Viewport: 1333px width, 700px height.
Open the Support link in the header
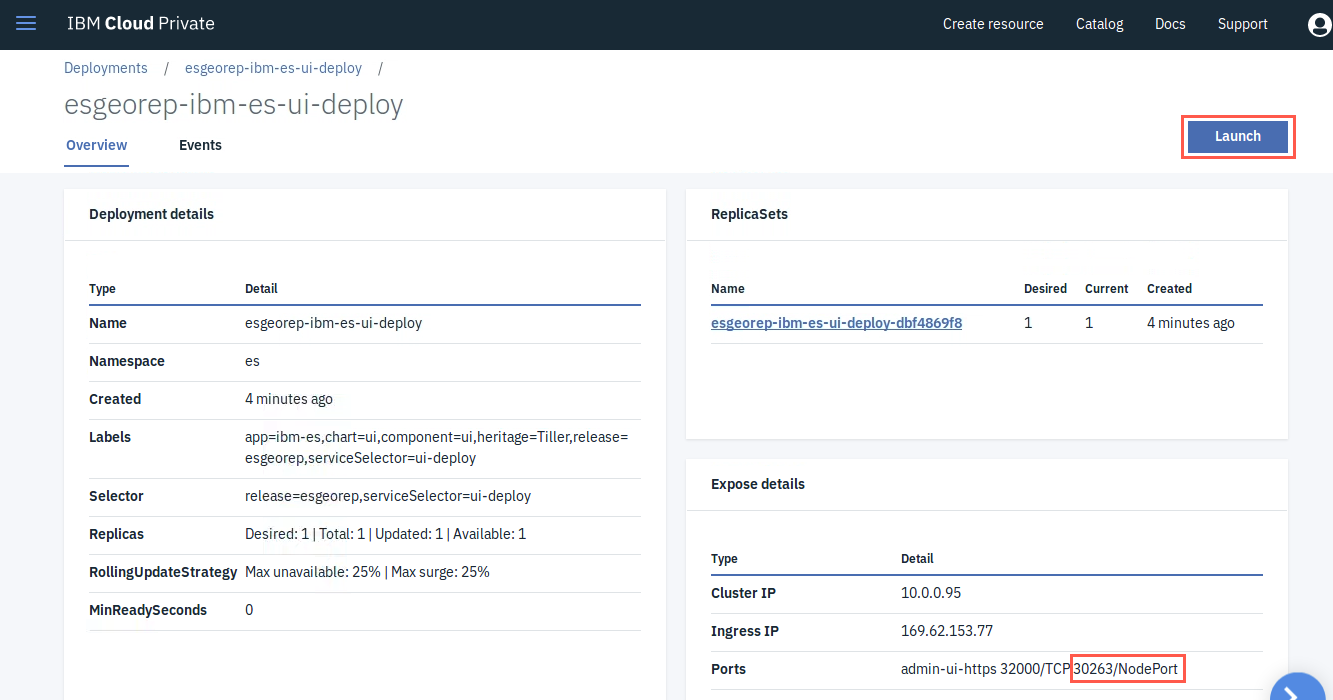[x=1243, y=24]
